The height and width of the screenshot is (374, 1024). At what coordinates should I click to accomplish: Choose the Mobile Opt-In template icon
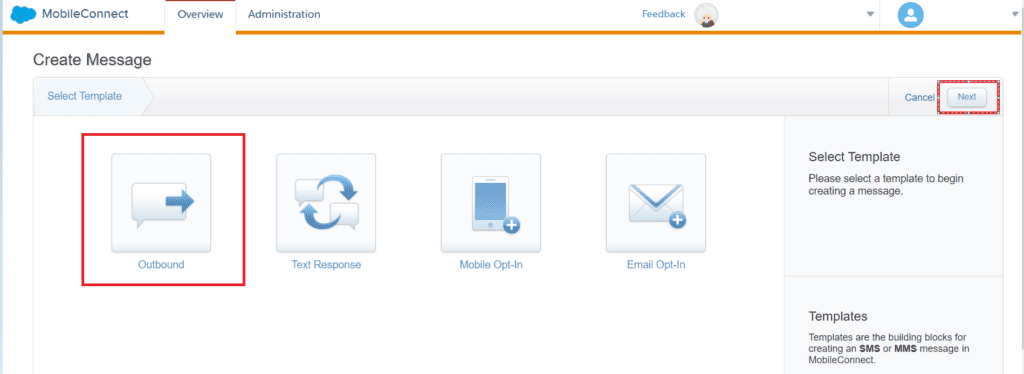coord(491,203)
